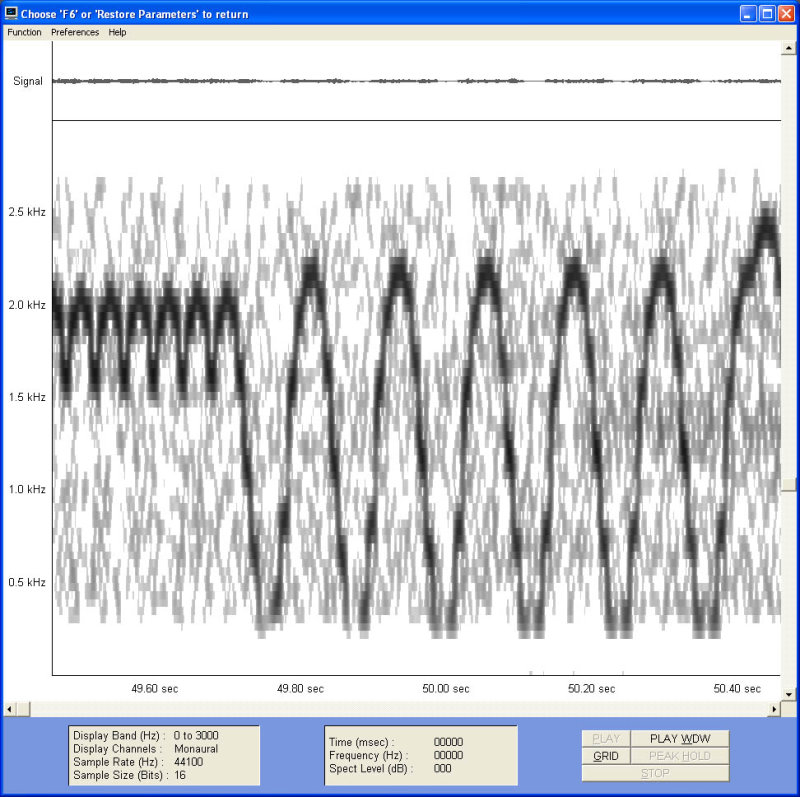Click the 0.5 kHz axis label
Viewport: 800px width, 797px height.
tap(27, 582)
